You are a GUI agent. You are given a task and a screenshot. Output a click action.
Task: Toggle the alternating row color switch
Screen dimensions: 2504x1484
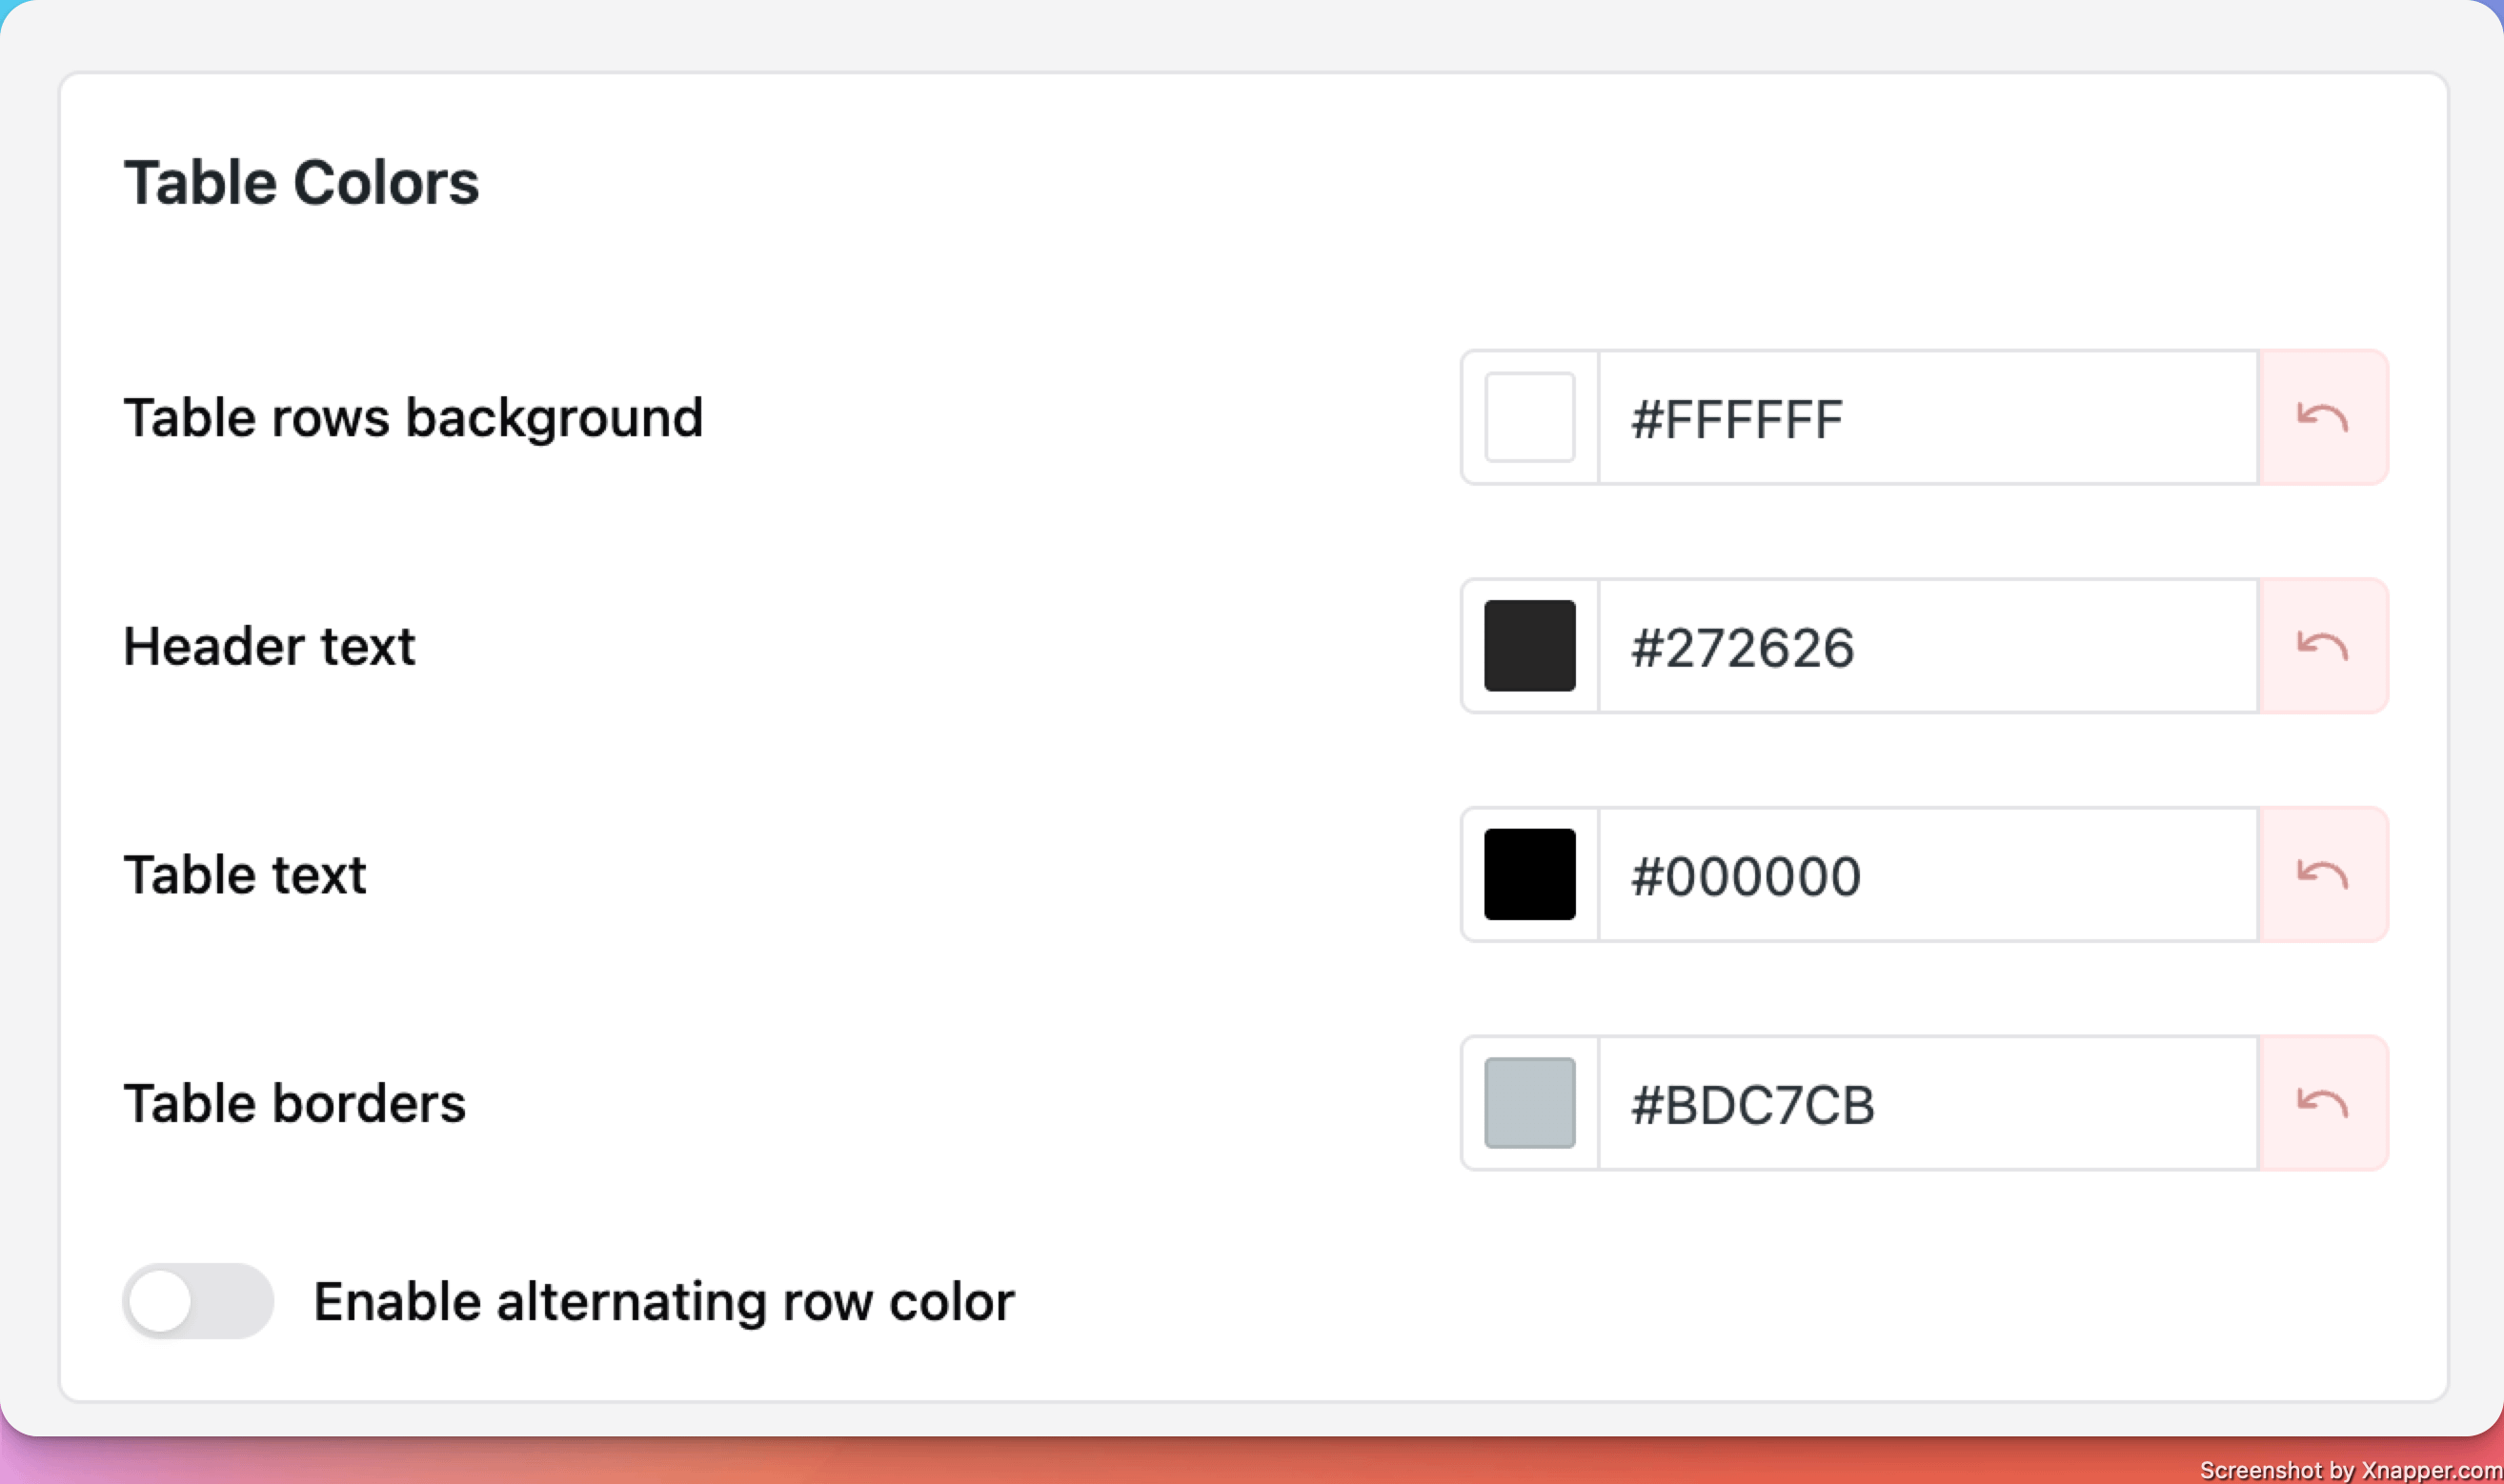198,1301
